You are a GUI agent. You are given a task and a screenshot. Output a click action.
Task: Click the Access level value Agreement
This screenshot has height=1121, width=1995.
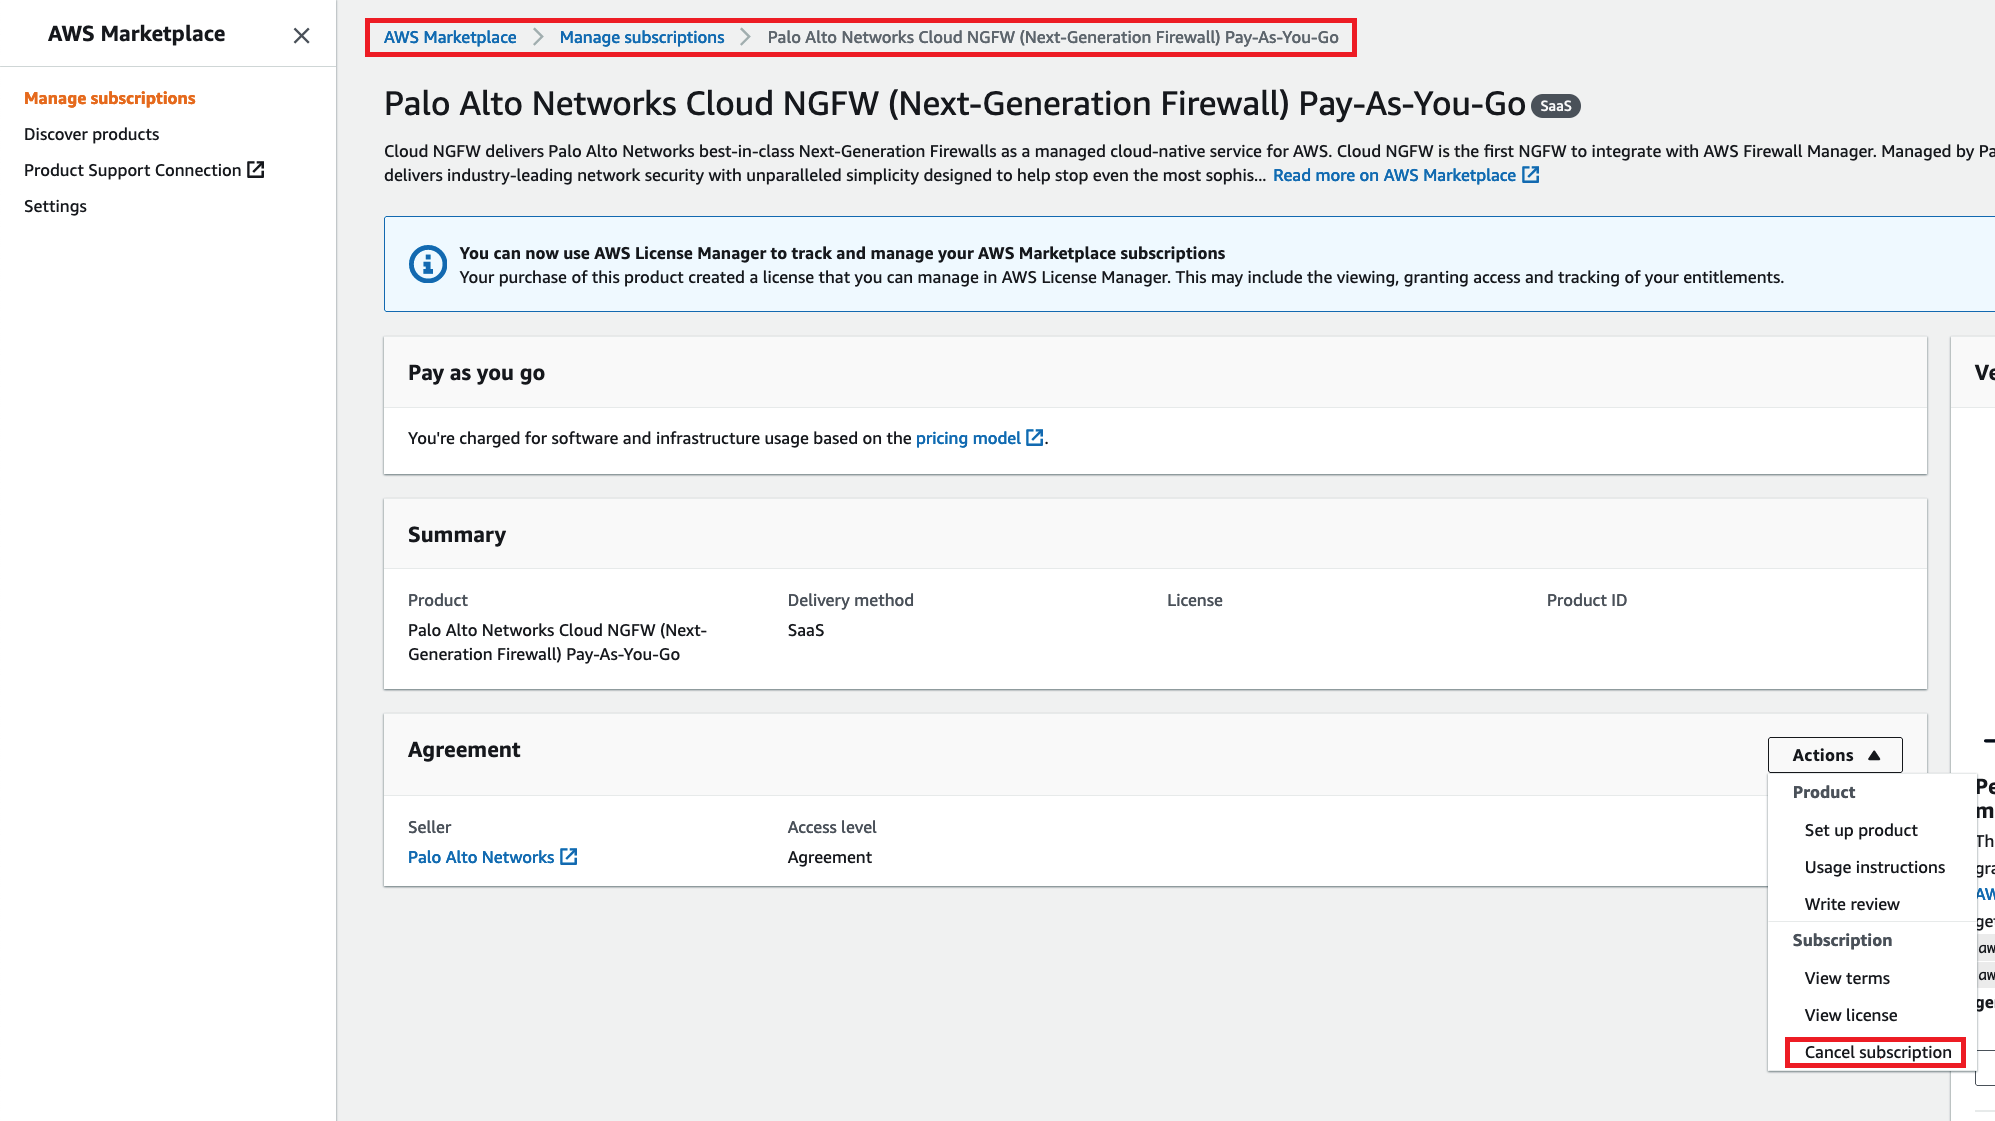pyautogui.click(x=830, y=857)
